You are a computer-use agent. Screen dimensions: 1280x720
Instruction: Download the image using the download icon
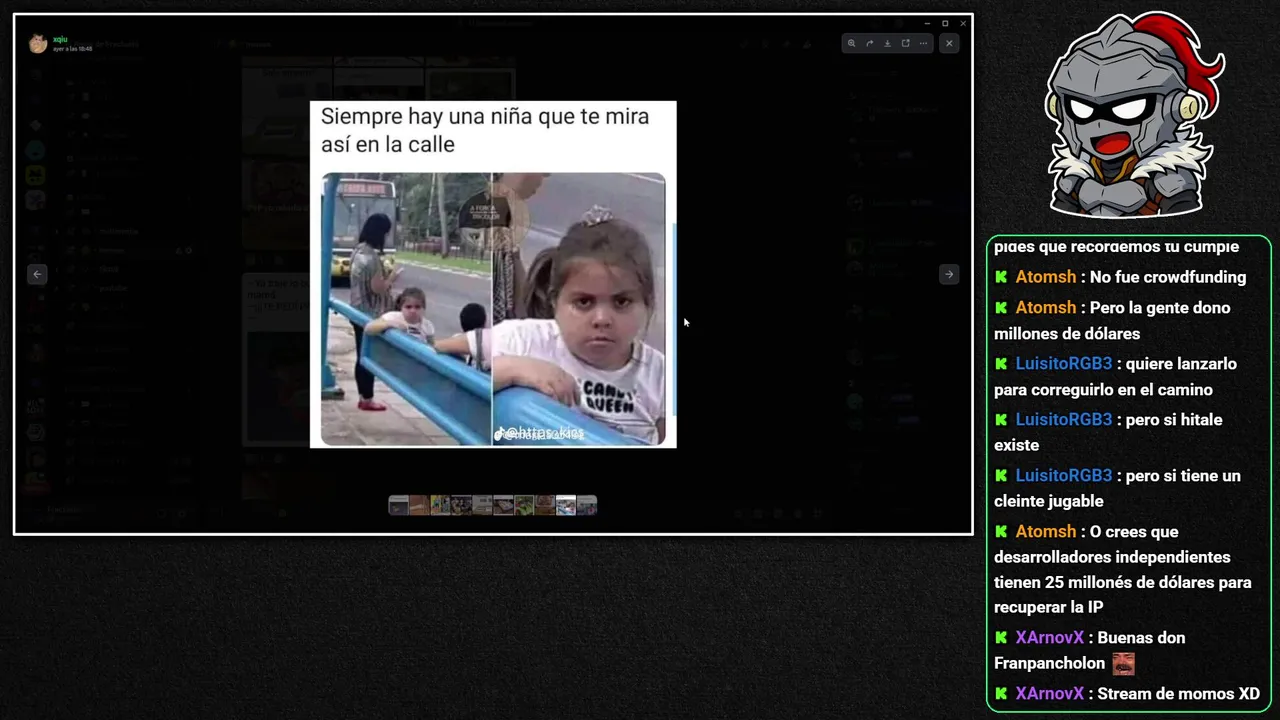pos(887,43)
